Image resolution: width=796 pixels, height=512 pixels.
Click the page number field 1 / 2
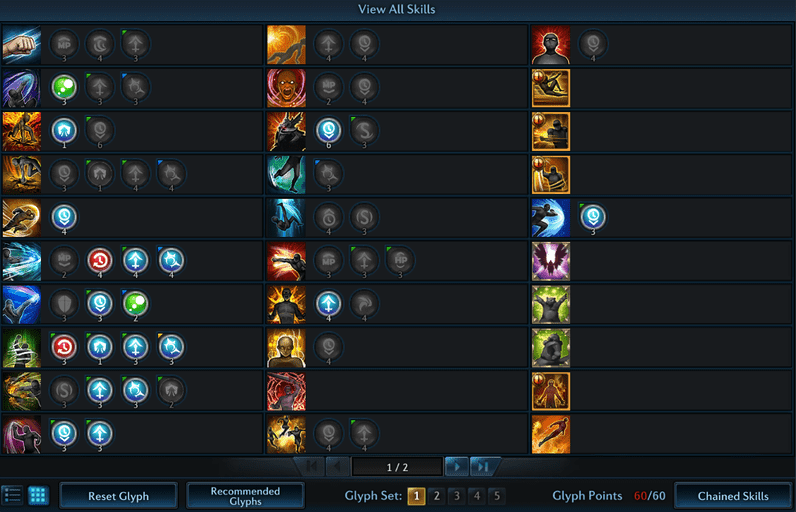(x=397, y=467)
